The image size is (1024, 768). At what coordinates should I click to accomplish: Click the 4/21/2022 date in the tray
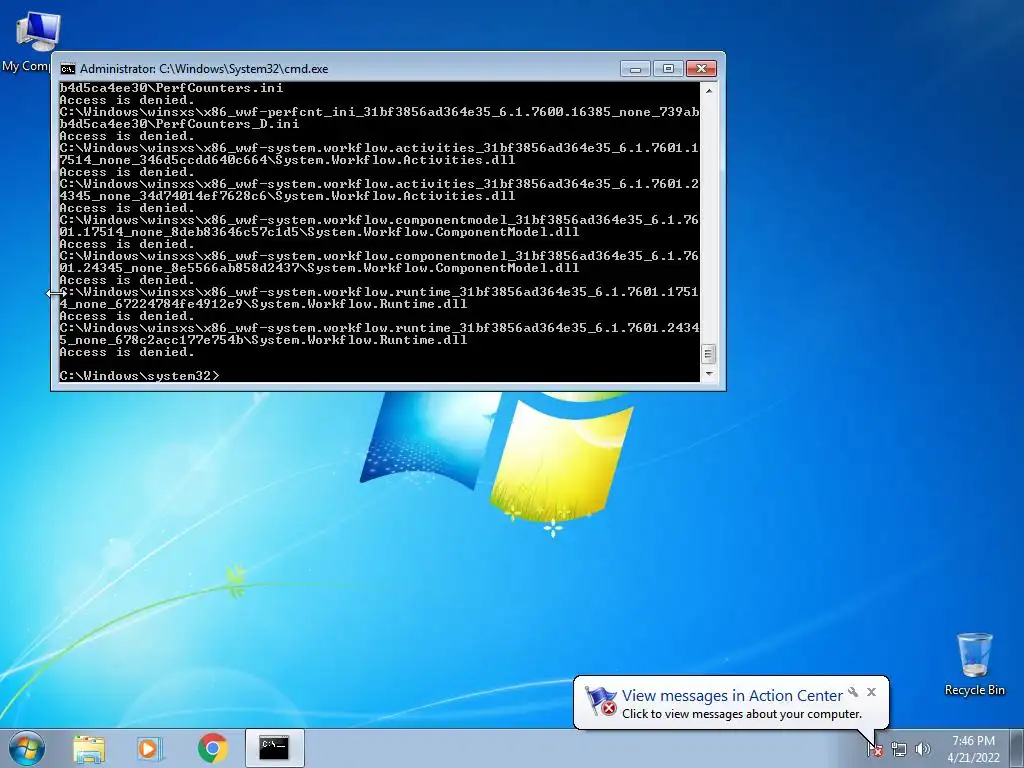[973, 758]
